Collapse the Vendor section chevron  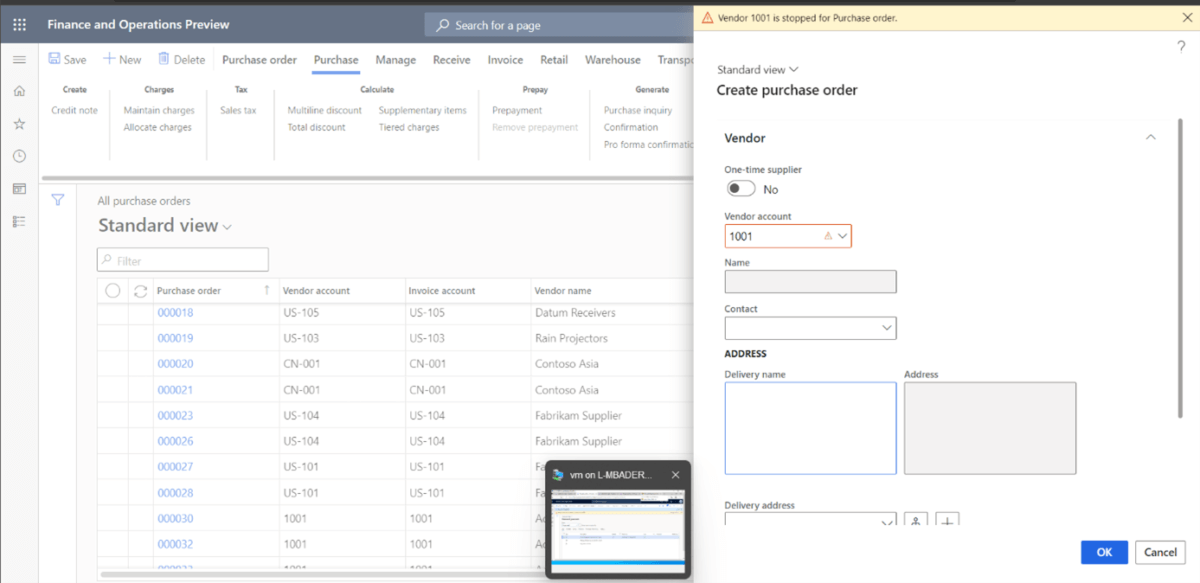pos(1151,138)
